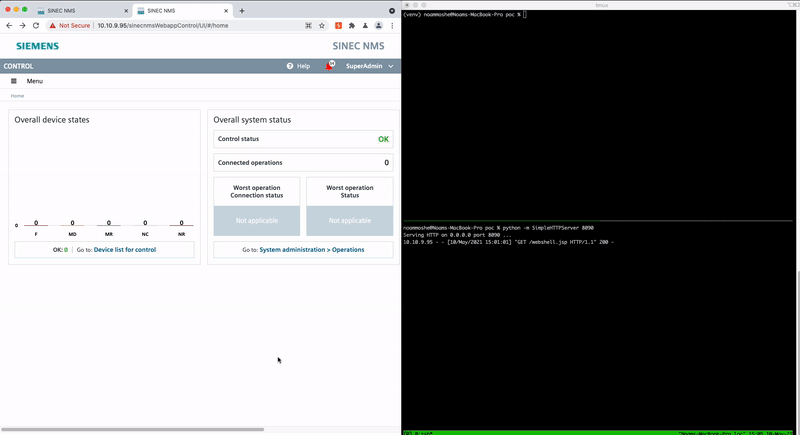
Task: Click the Chrome profile avatar icon
Action: [378, 25]
